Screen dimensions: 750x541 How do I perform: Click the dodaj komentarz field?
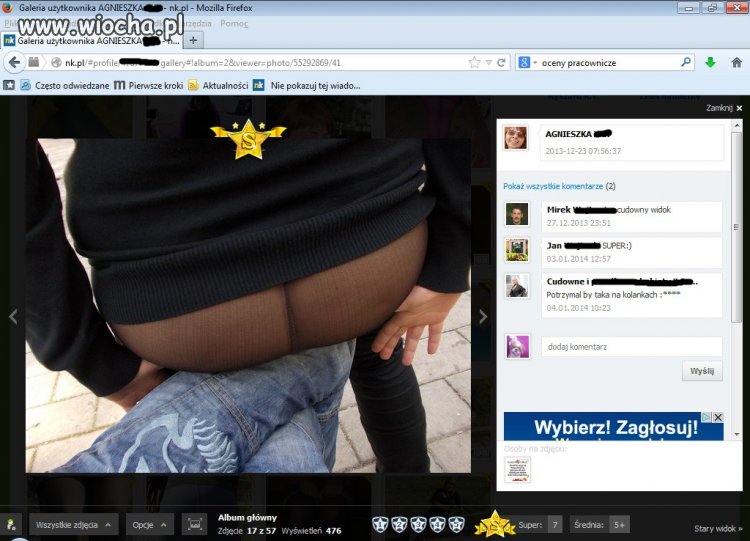click(x=631, y=347)
